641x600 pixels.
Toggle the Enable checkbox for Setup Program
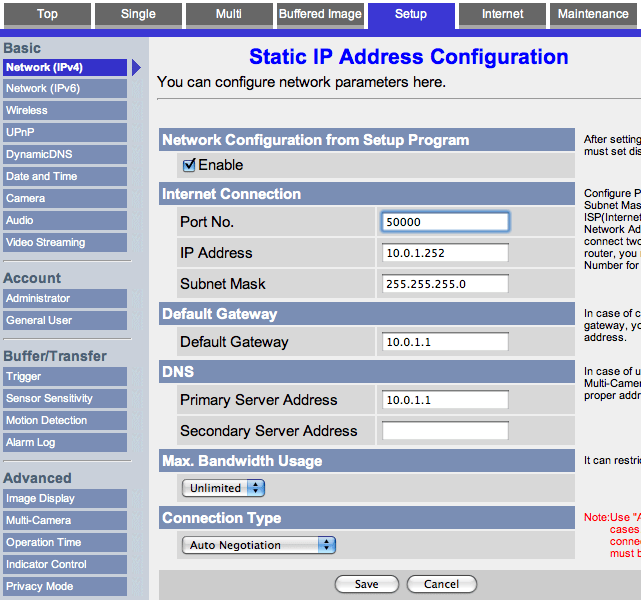189,165
